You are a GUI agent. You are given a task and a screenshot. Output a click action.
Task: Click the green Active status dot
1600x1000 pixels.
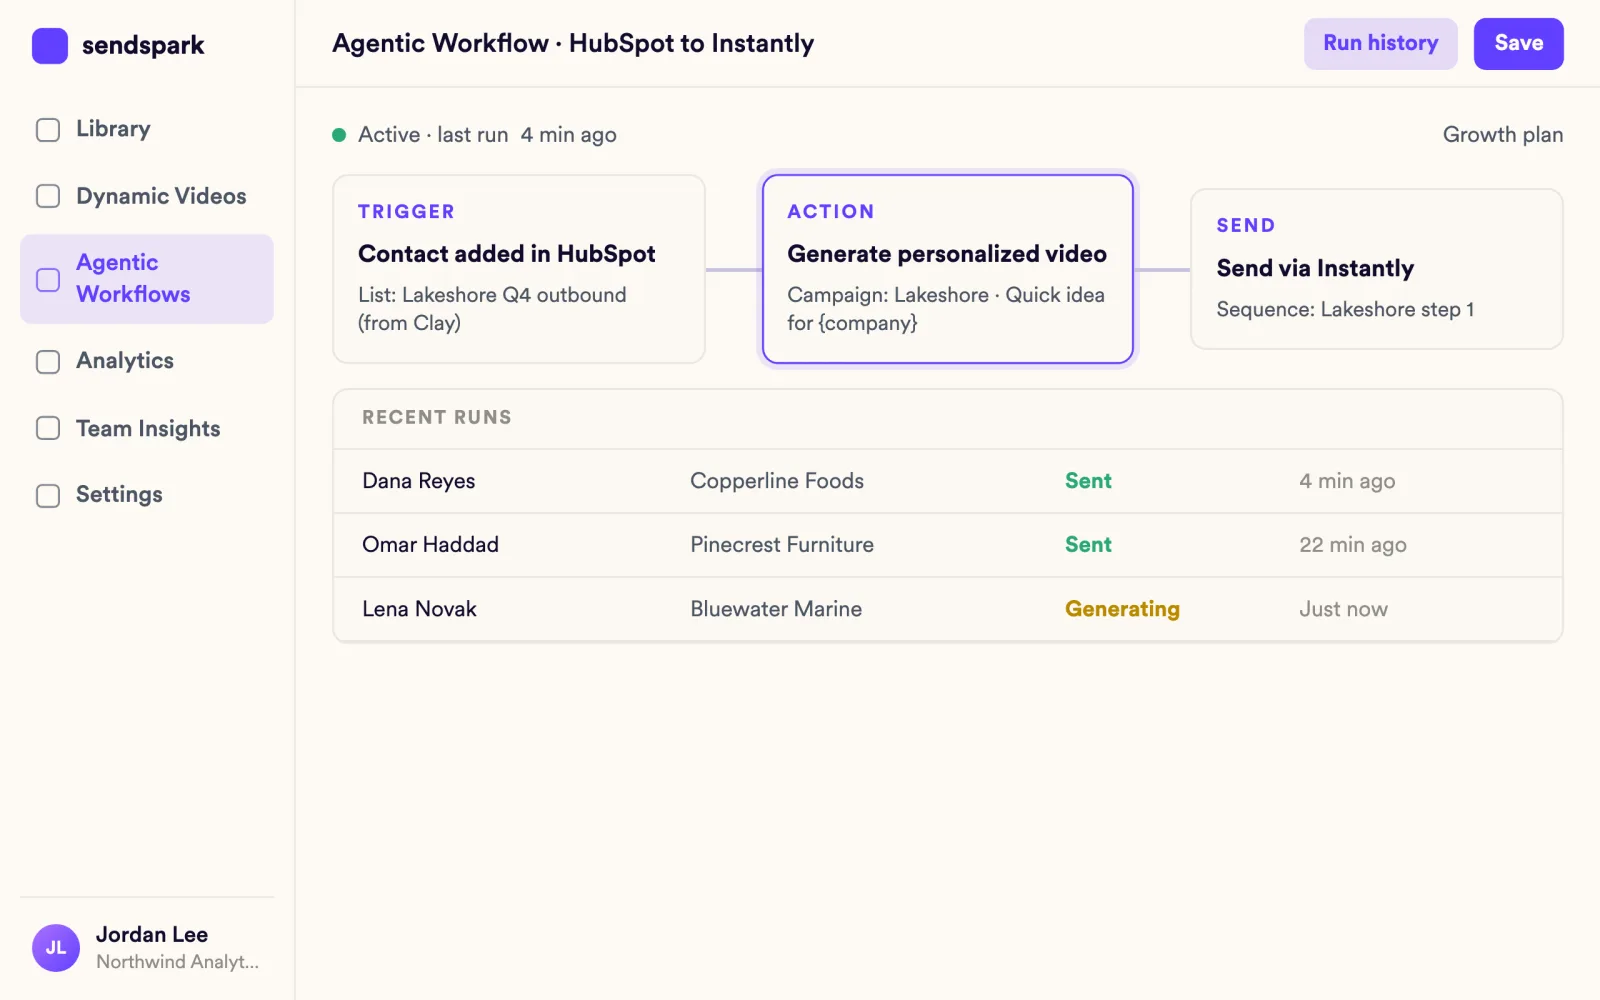(339, 135)
